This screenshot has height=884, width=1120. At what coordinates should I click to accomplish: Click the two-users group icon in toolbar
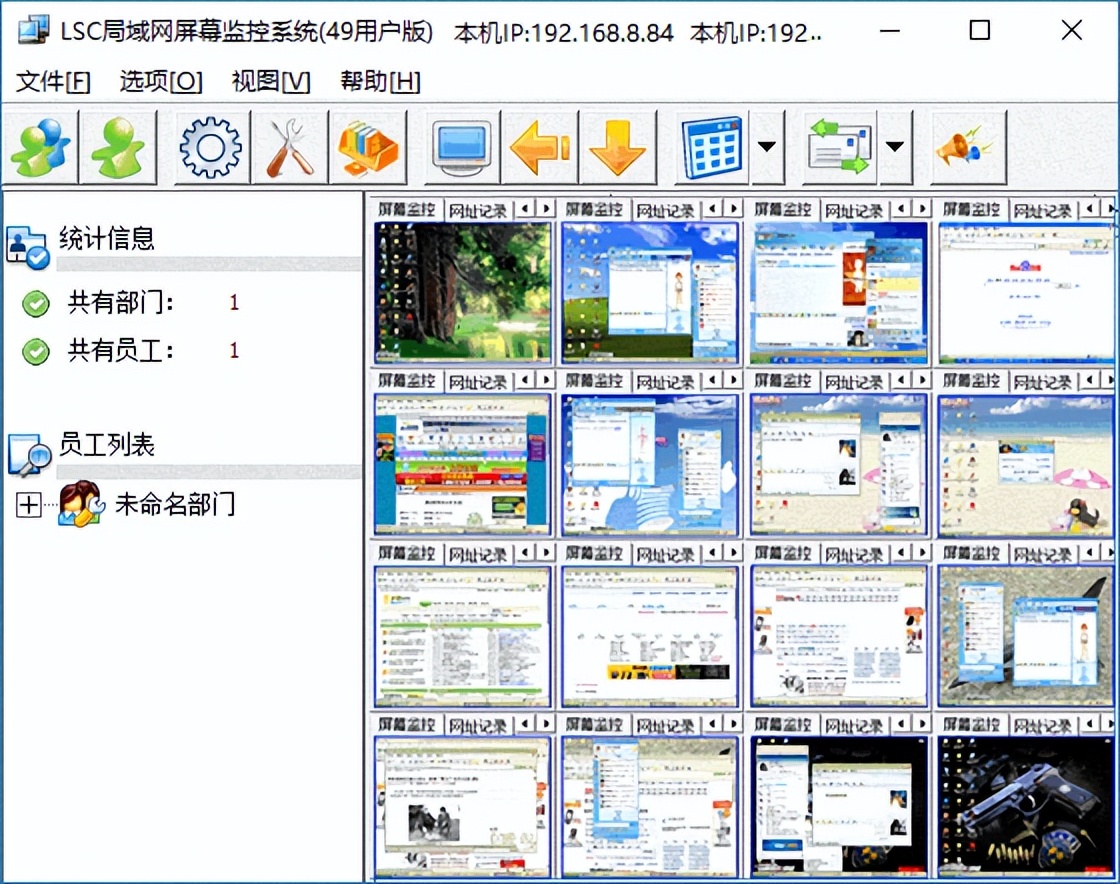tap(42, 148)
